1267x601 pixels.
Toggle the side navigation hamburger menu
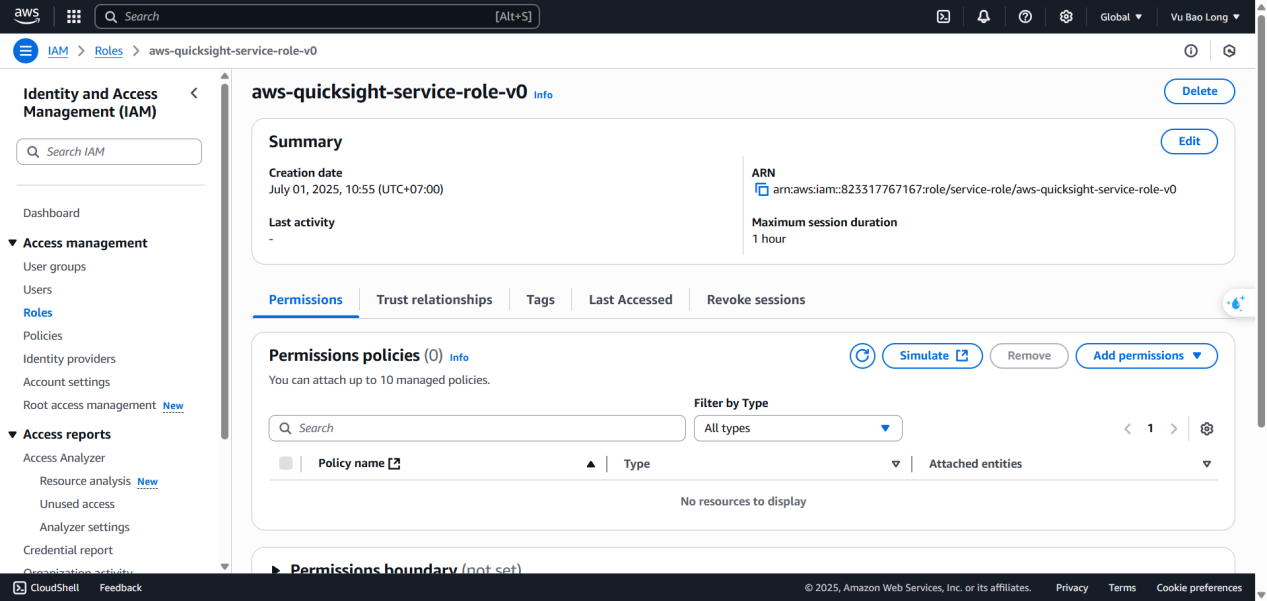26,51
